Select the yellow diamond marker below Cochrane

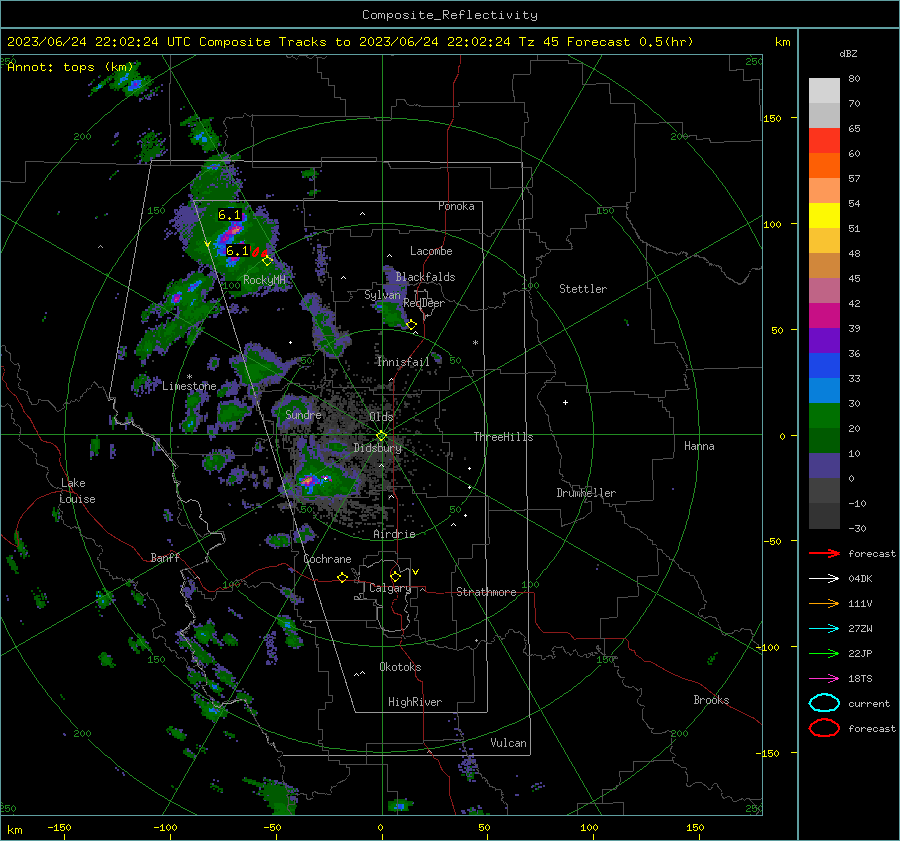point(343,578)
